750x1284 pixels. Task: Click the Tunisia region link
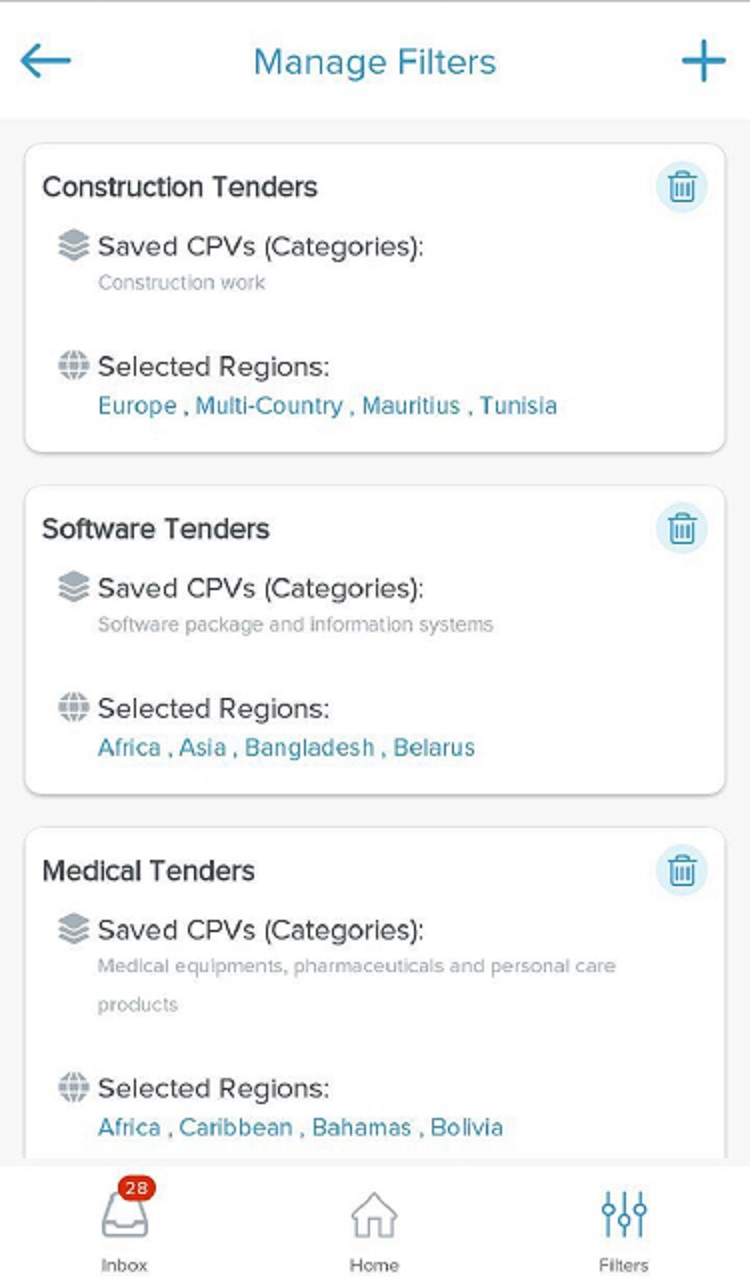pos(518,406)
